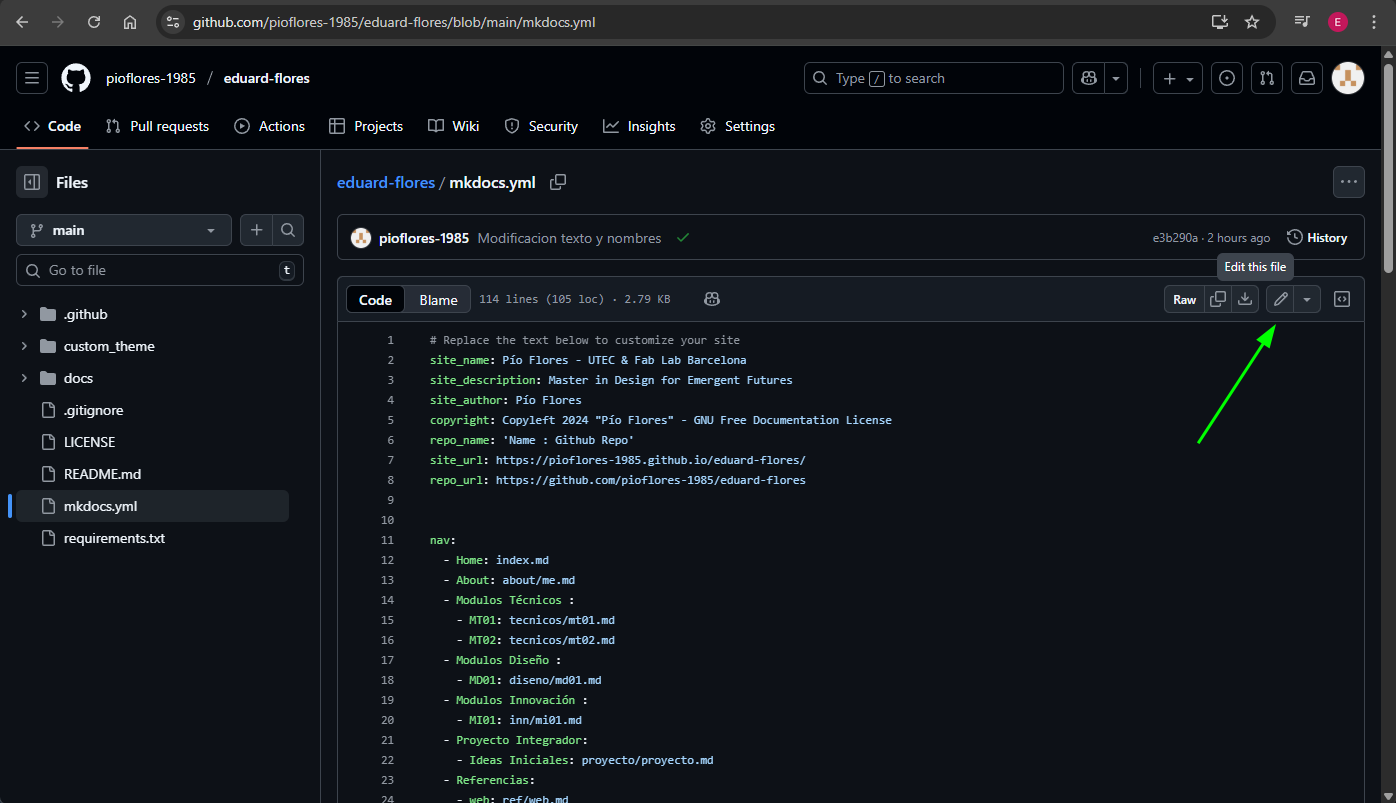
Task: Select the Code view toggle
Action: (376, 300)
